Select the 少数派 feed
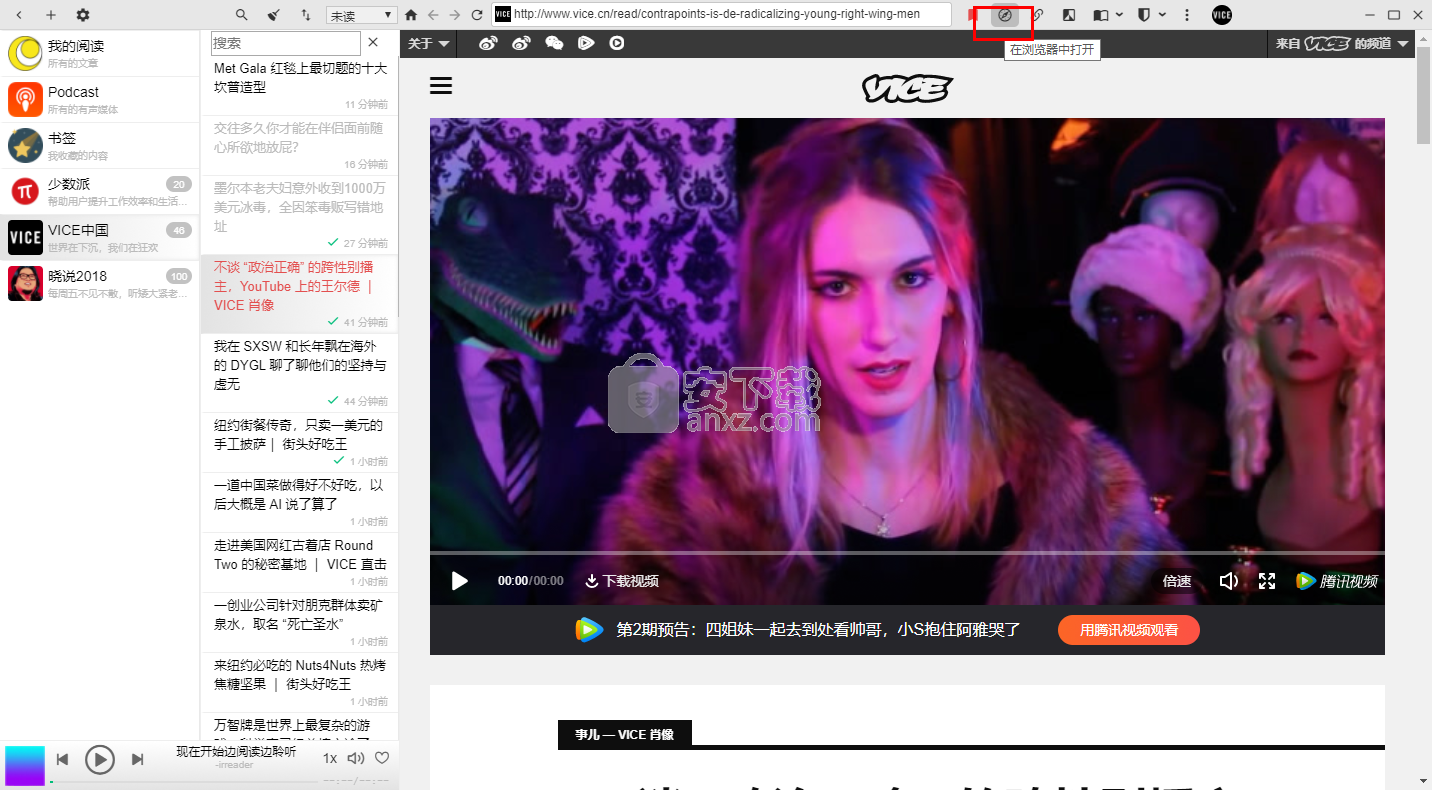Viewport: 1432px width, 790px height. 100,191
